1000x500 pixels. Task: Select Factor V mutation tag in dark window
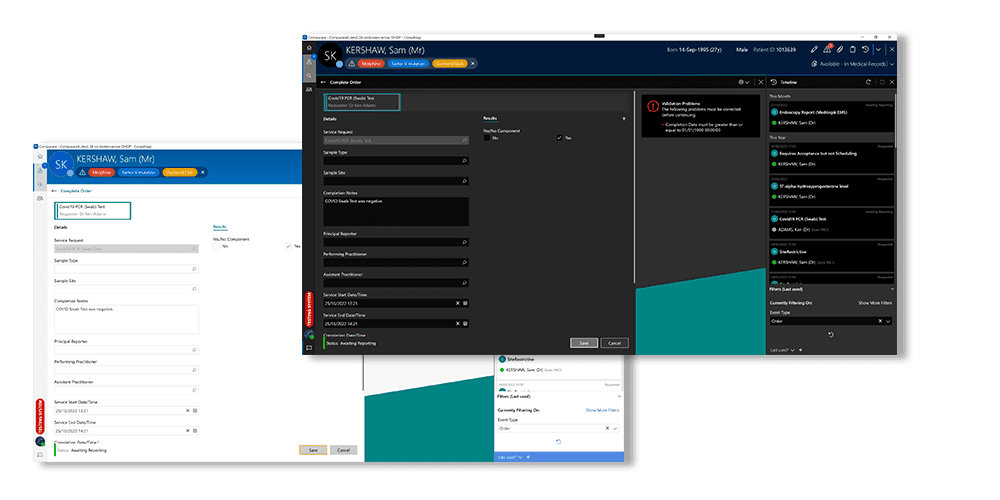[x=408, y=64]
